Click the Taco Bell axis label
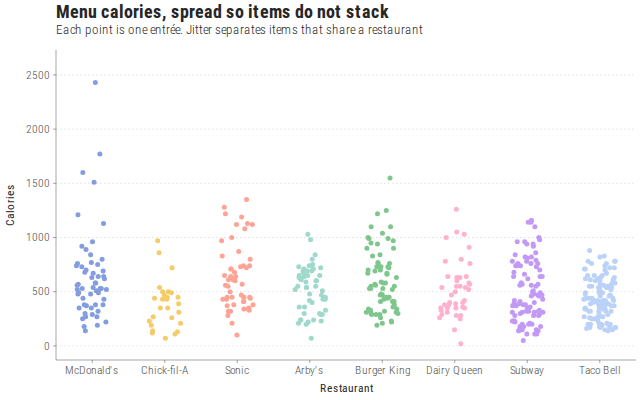The height and width of the screenshot is (400, 640). (600, 370)
